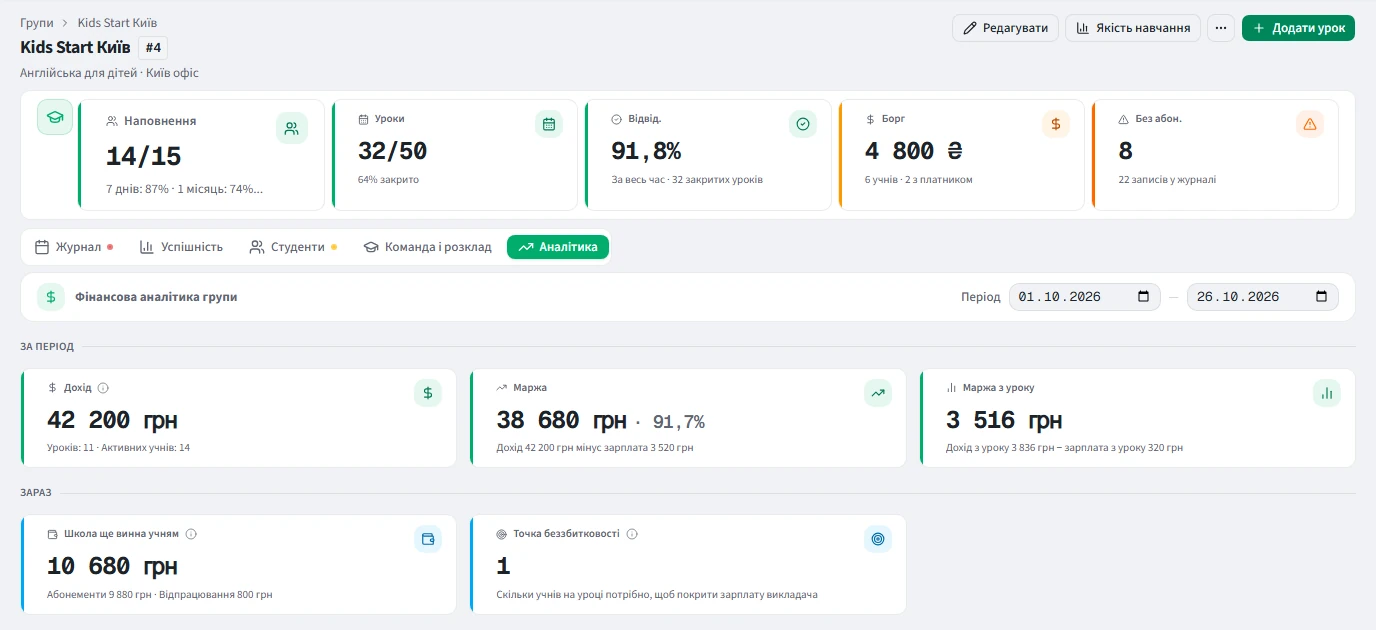Click the warning triangle icon in Без абон. card

[1310, 124]
